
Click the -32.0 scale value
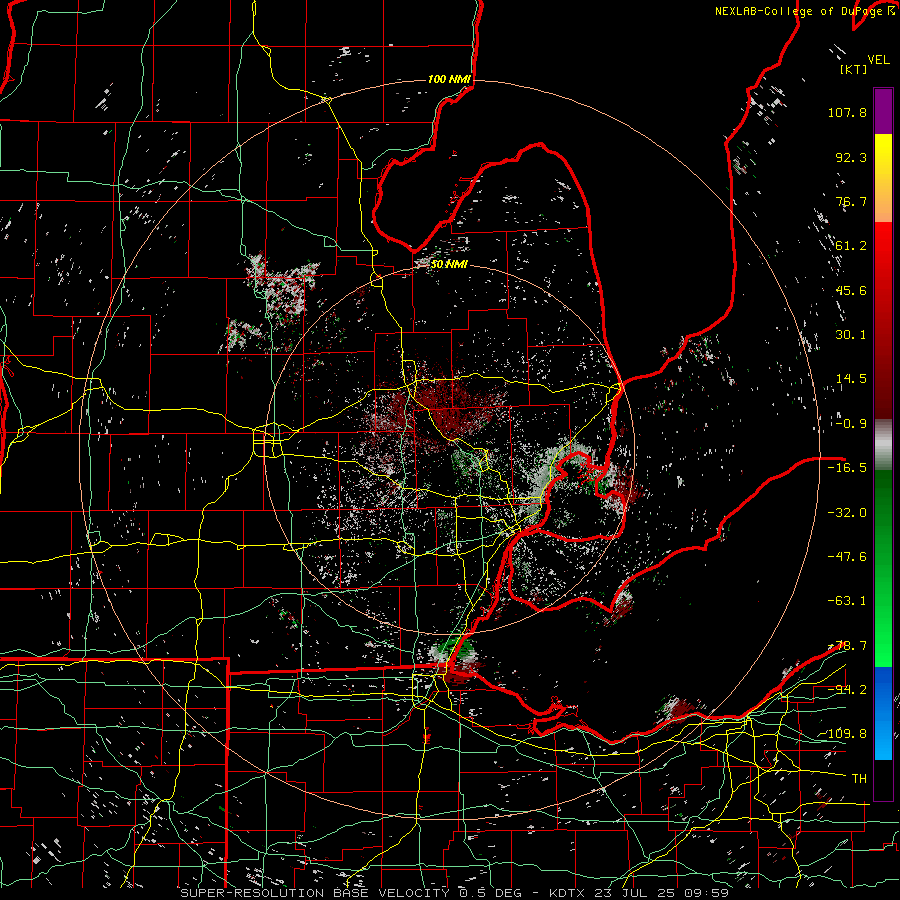pos(847,513)
